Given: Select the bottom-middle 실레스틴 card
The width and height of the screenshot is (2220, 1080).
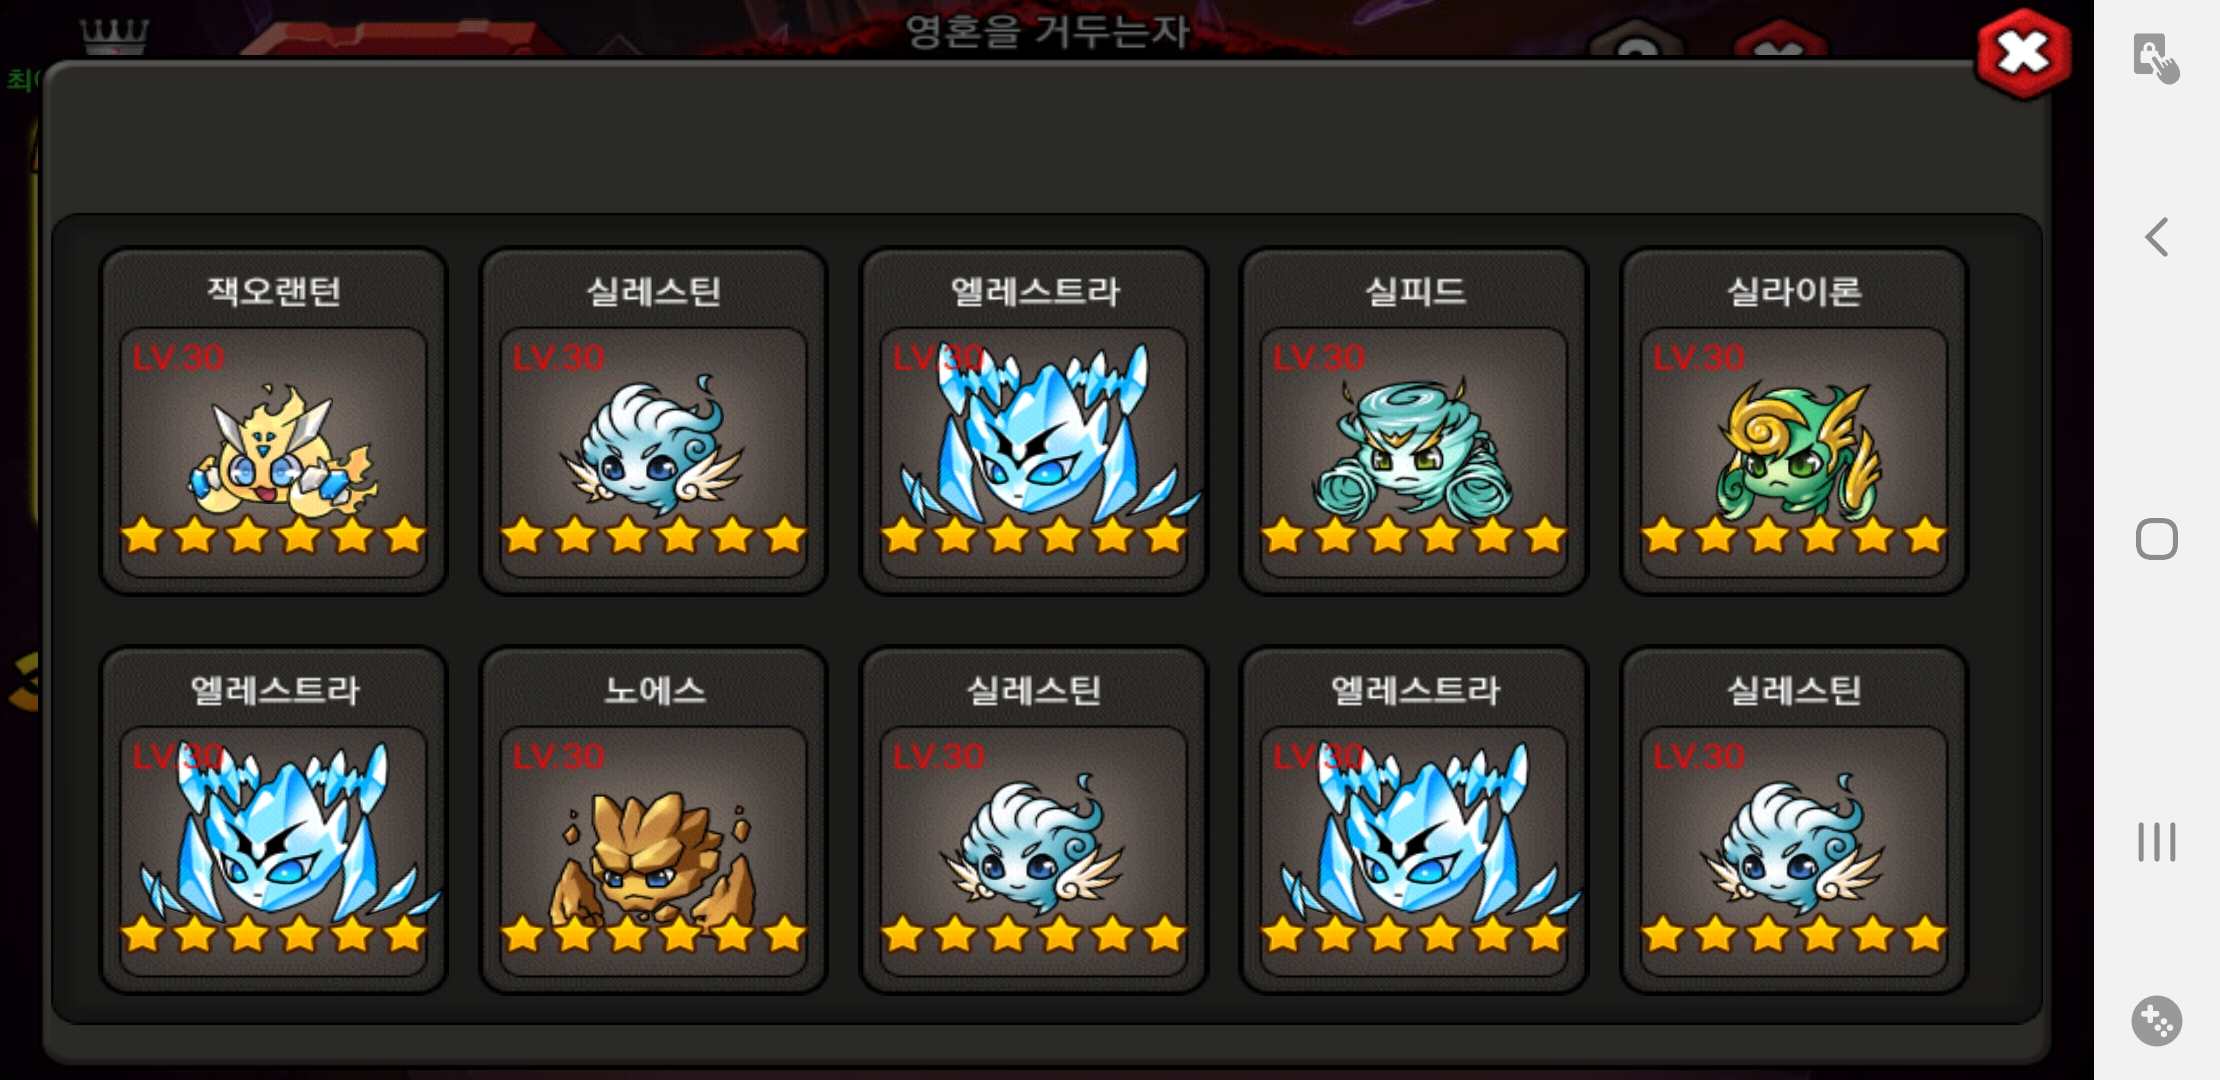Looking at the screenshot, I should point(1033,820).
